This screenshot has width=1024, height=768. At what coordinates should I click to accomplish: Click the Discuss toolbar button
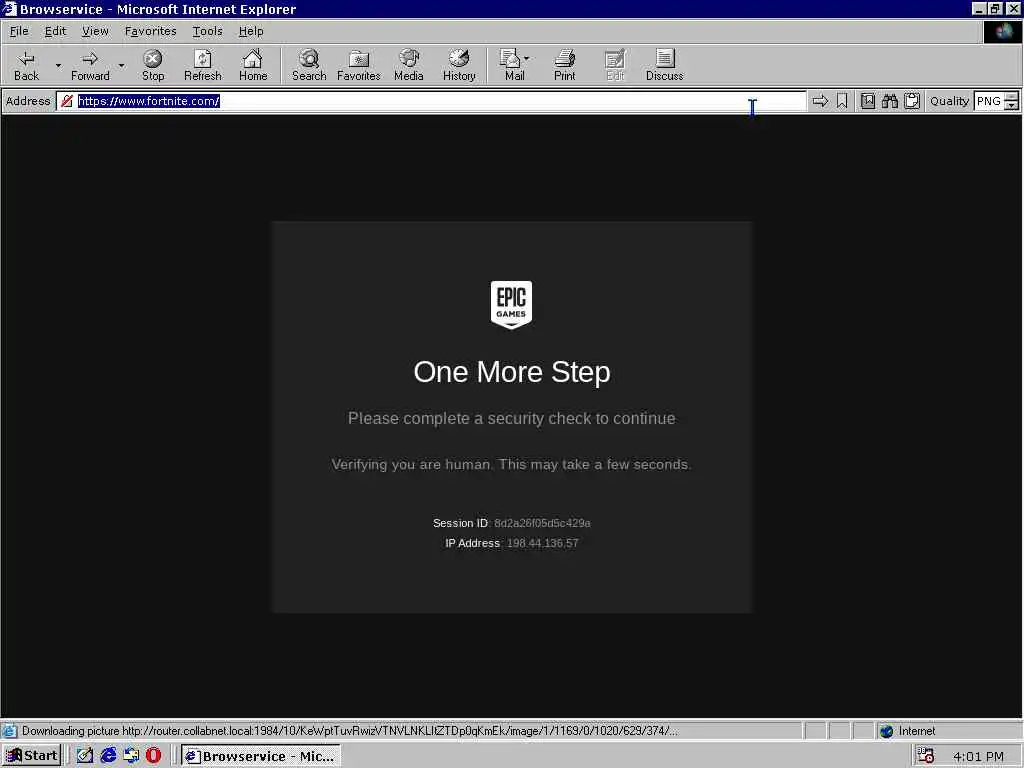pyautogui.click(x=664, y=65)
